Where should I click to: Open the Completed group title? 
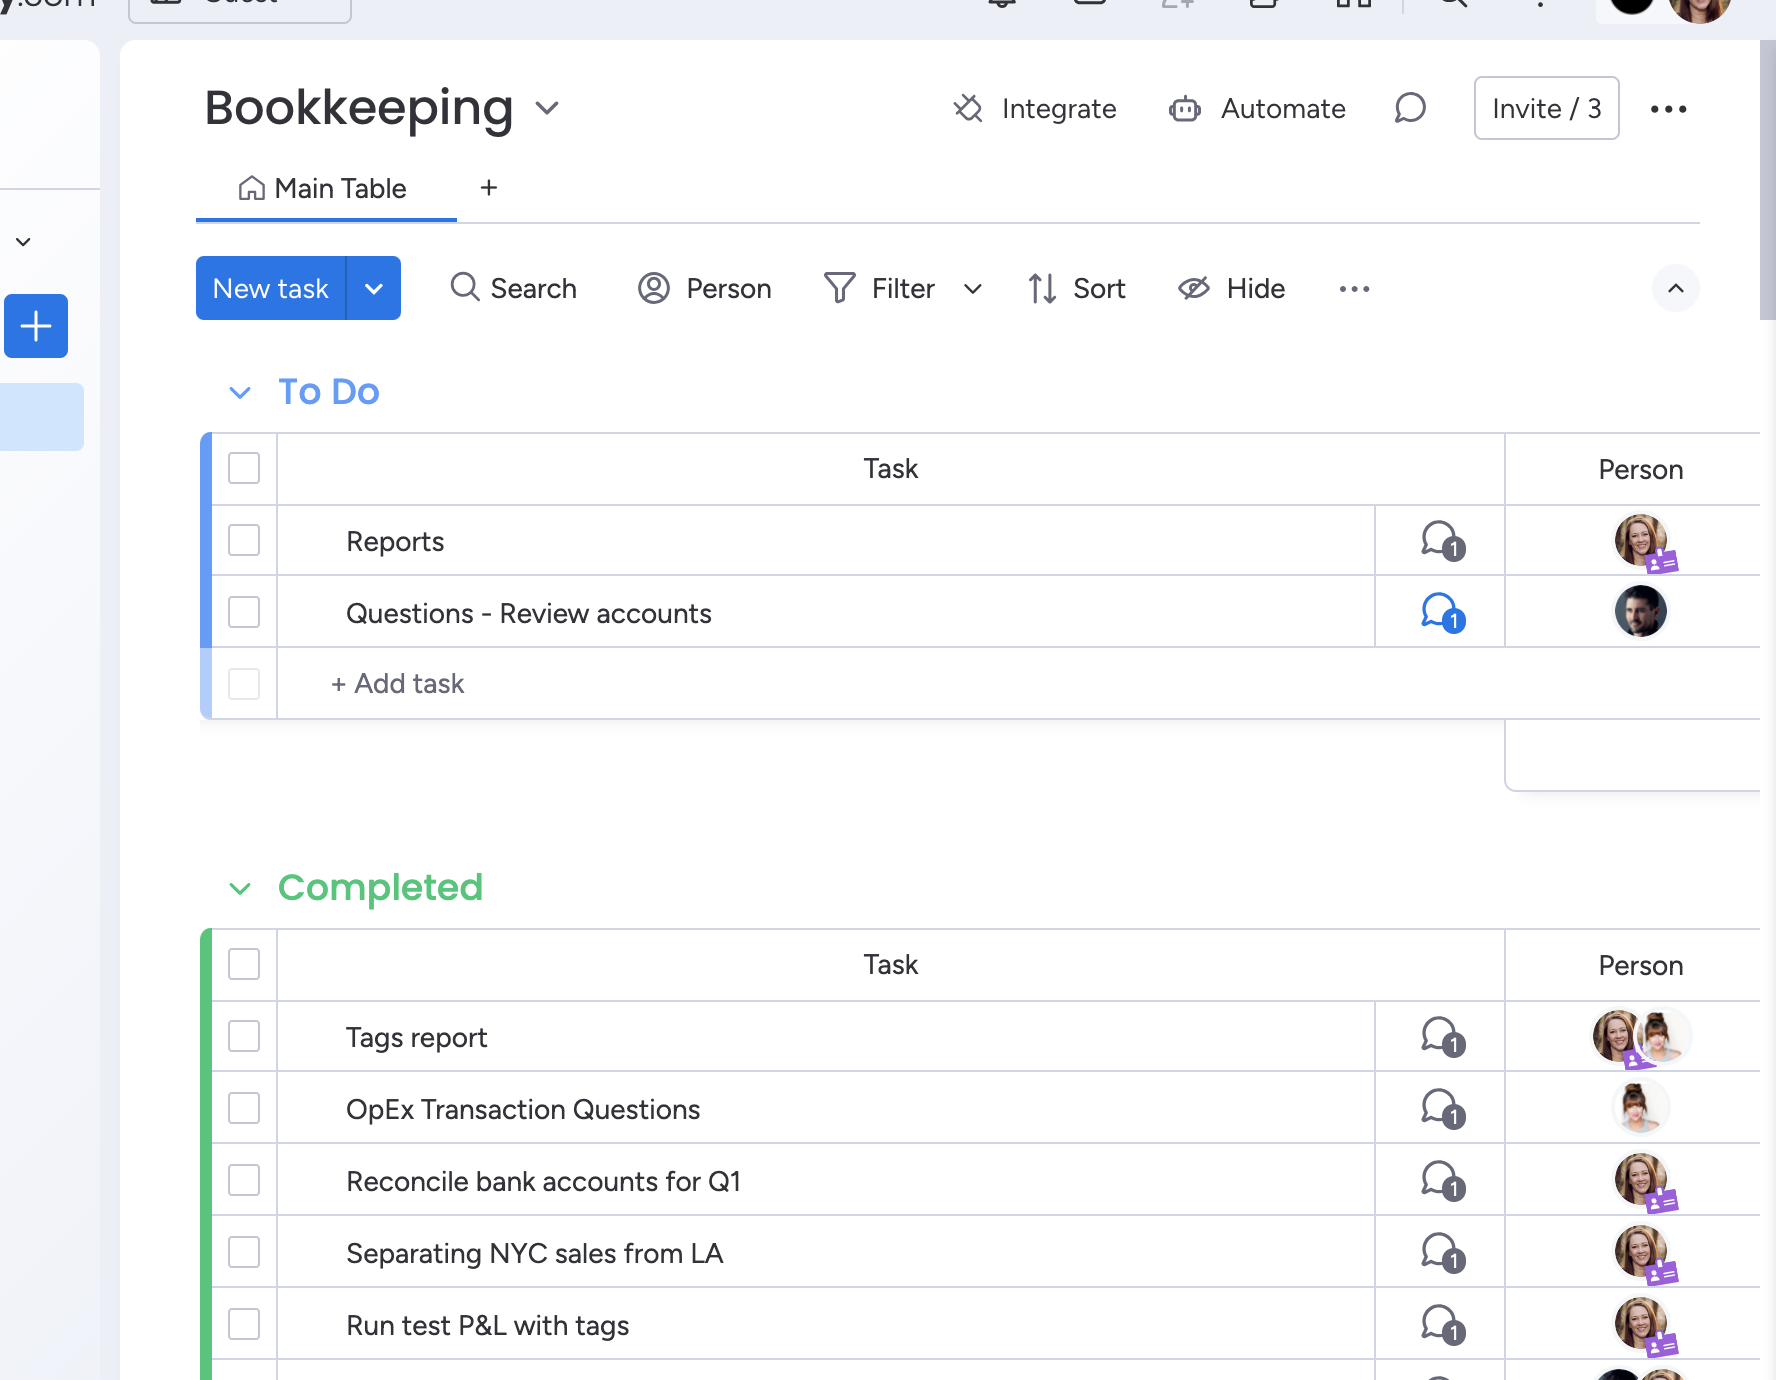(380, 888)
